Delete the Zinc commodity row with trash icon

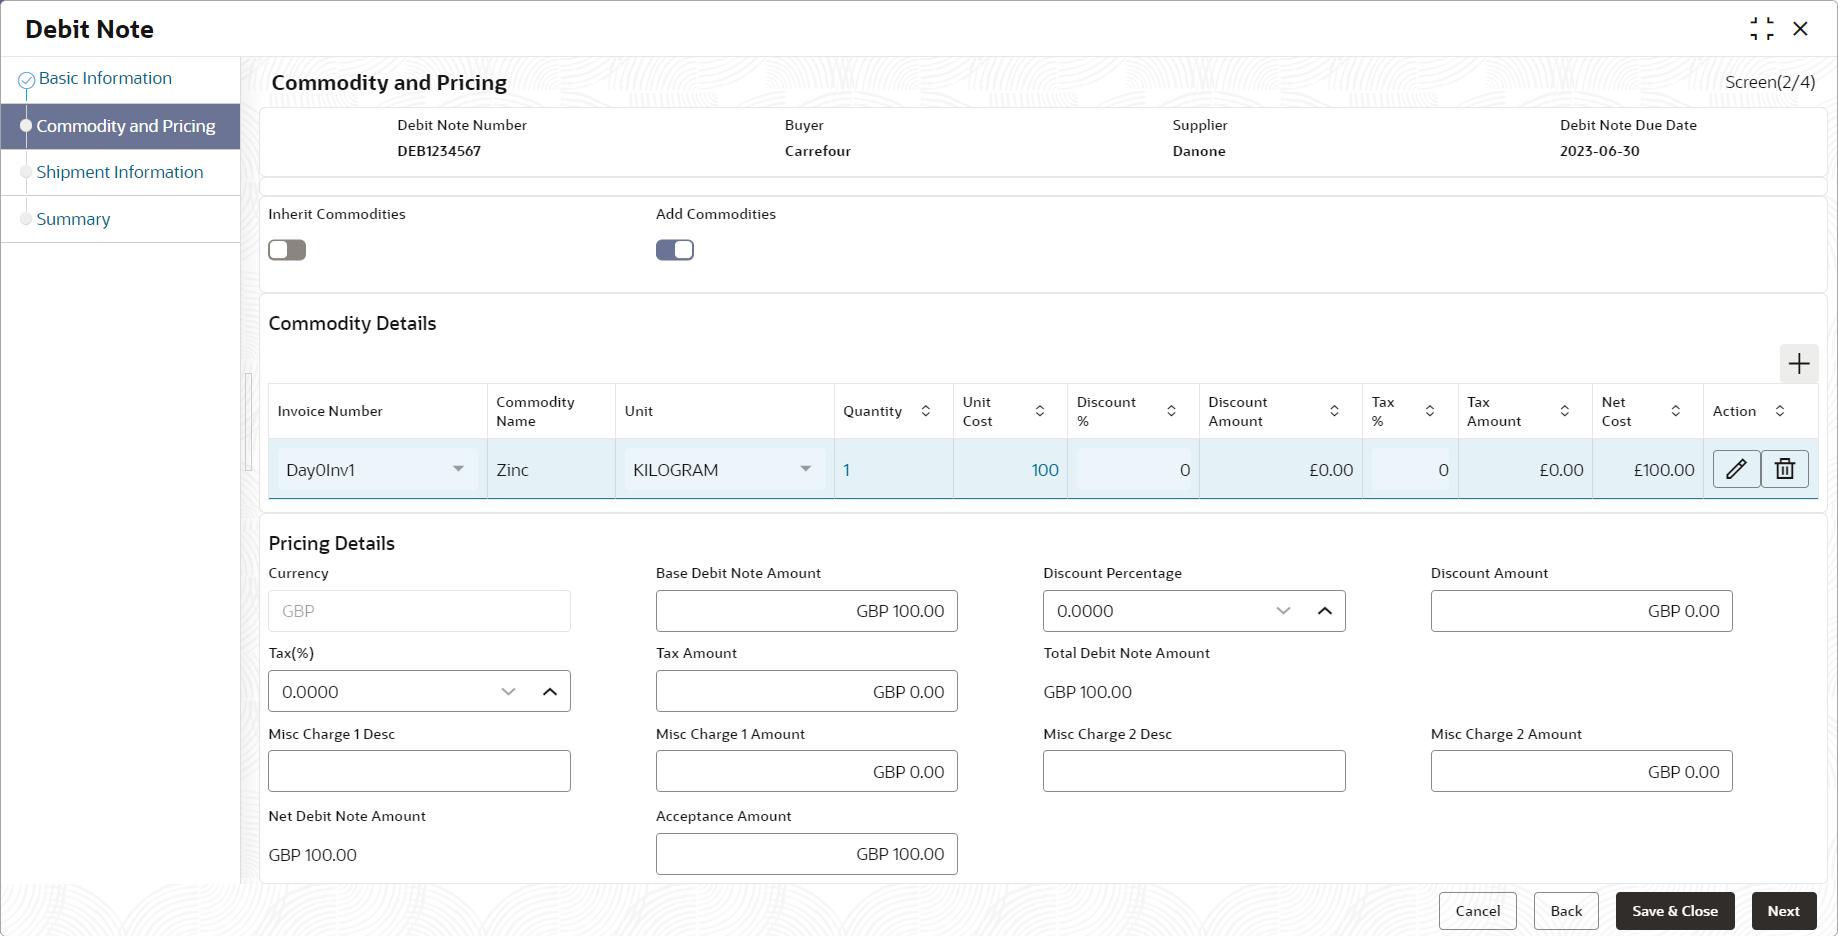click(x=1785, y=469)
